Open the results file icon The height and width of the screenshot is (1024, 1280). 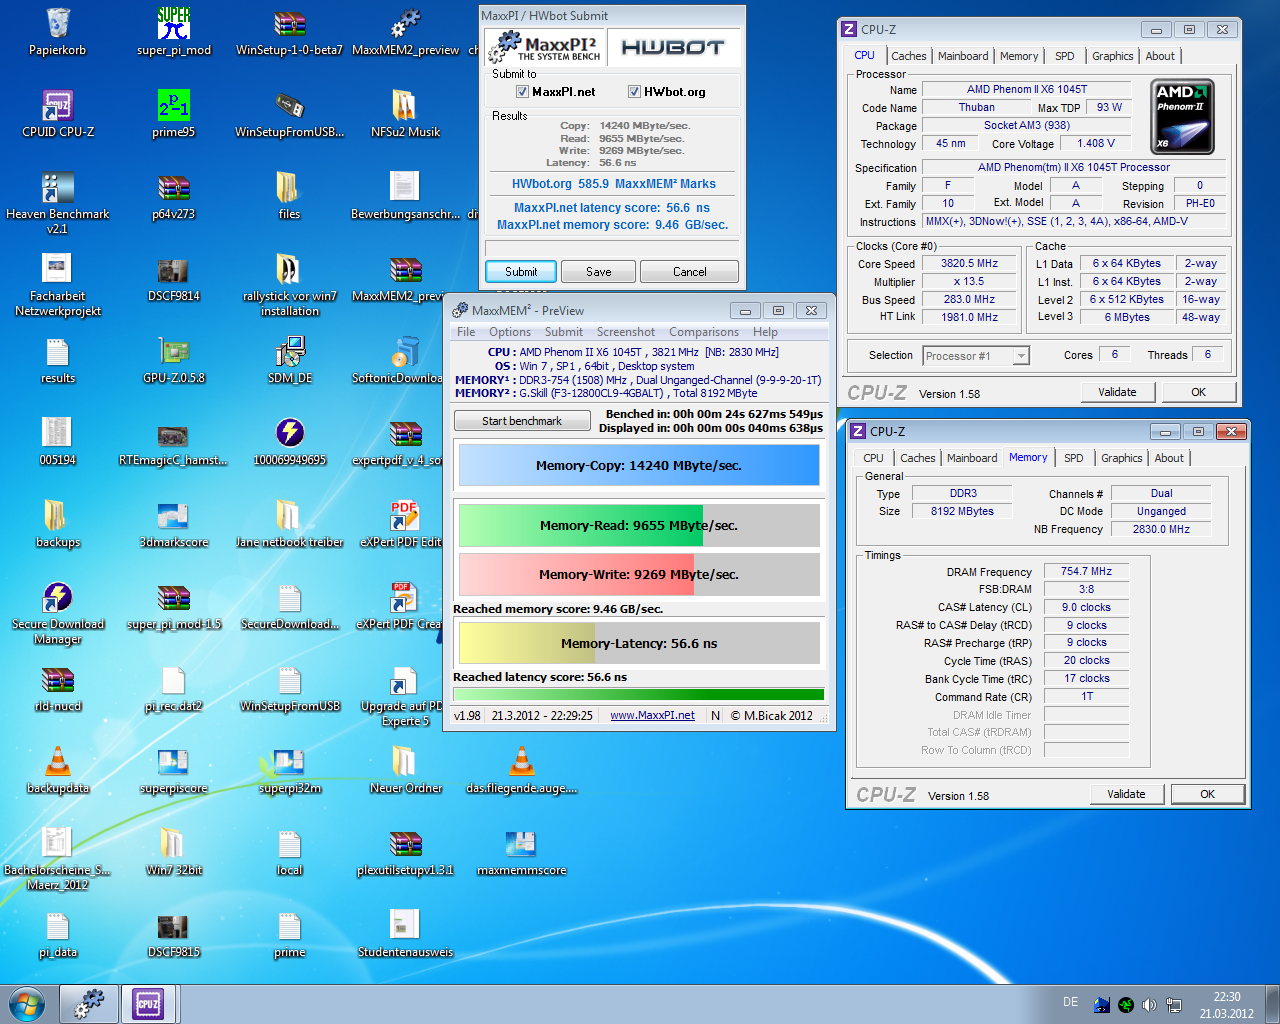coord(58,360)
